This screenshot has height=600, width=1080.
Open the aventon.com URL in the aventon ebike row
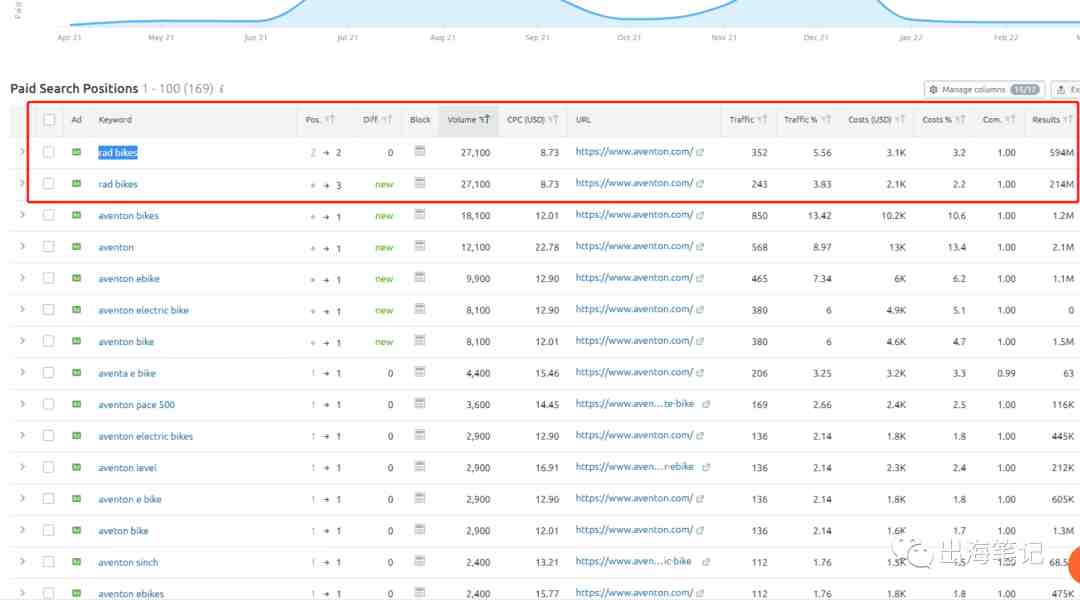click(x=634, y=278)
